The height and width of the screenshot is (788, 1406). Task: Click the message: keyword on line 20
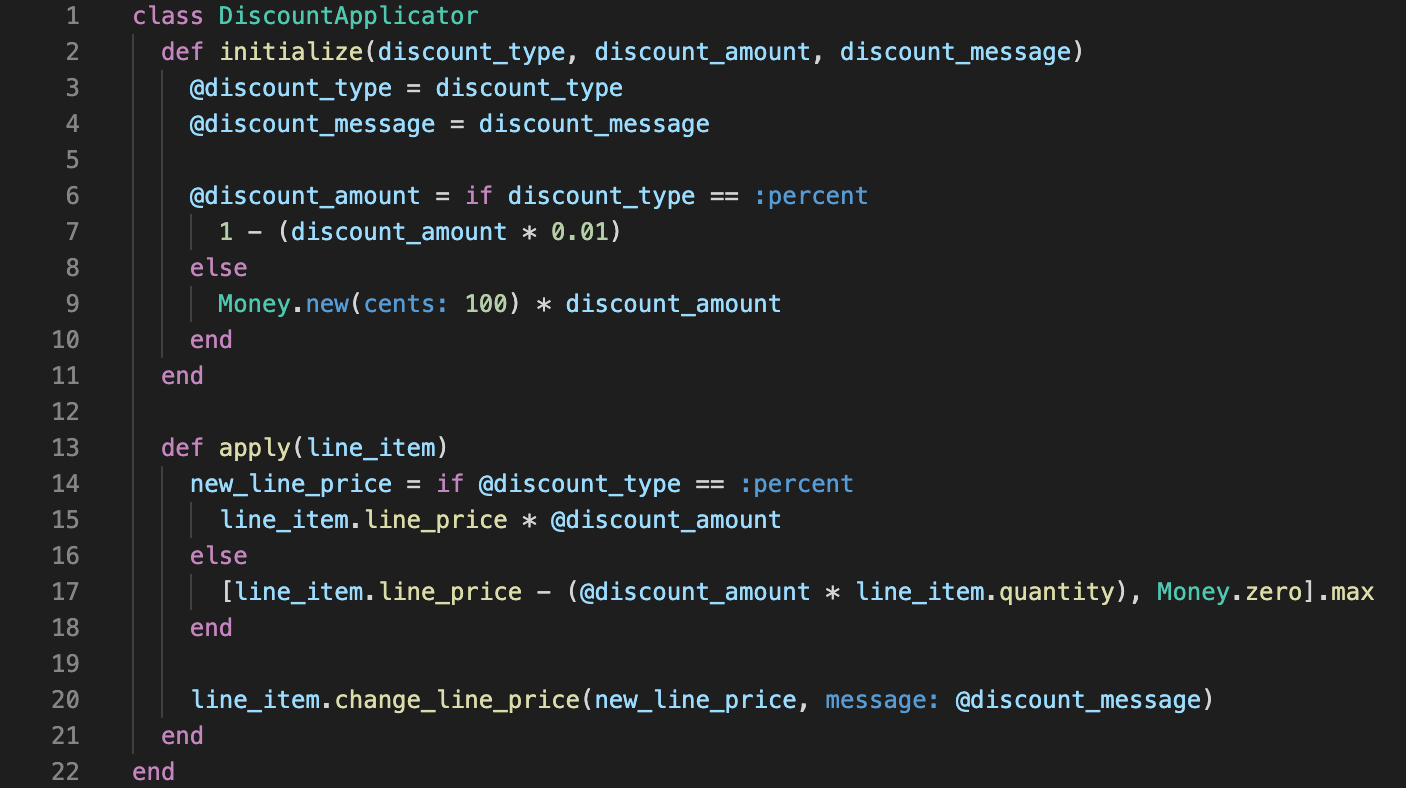[x=883, y=700]
